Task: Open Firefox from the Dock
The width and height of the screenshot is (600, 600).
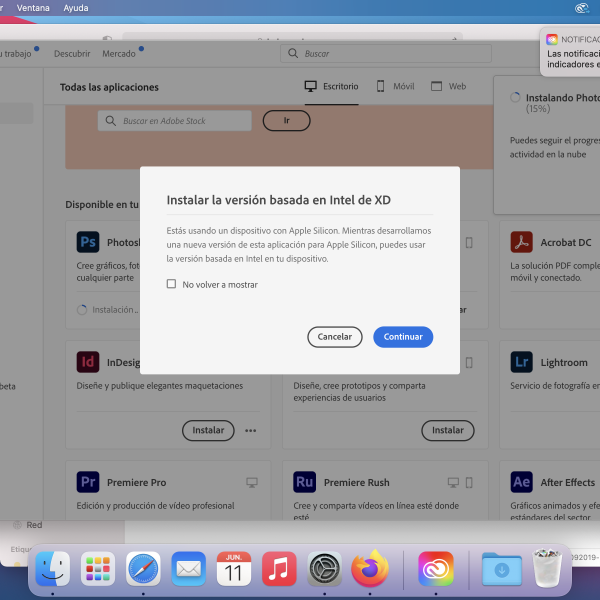Action: (x=370, y=569)
